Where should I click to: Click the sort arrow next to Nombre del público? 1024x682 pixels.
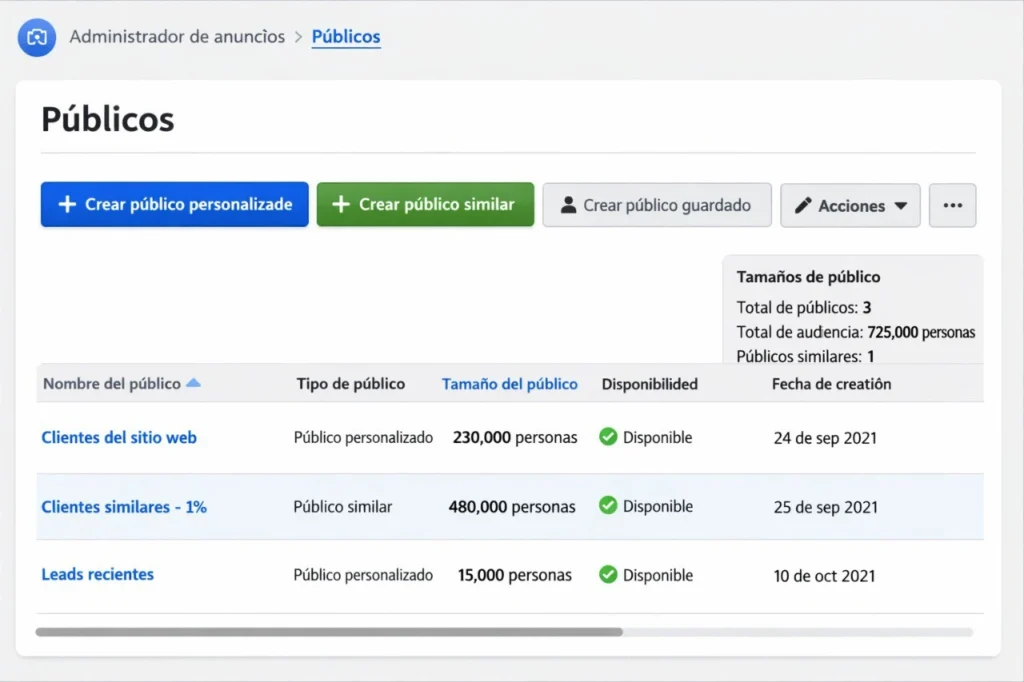click(x=194, y=382)
